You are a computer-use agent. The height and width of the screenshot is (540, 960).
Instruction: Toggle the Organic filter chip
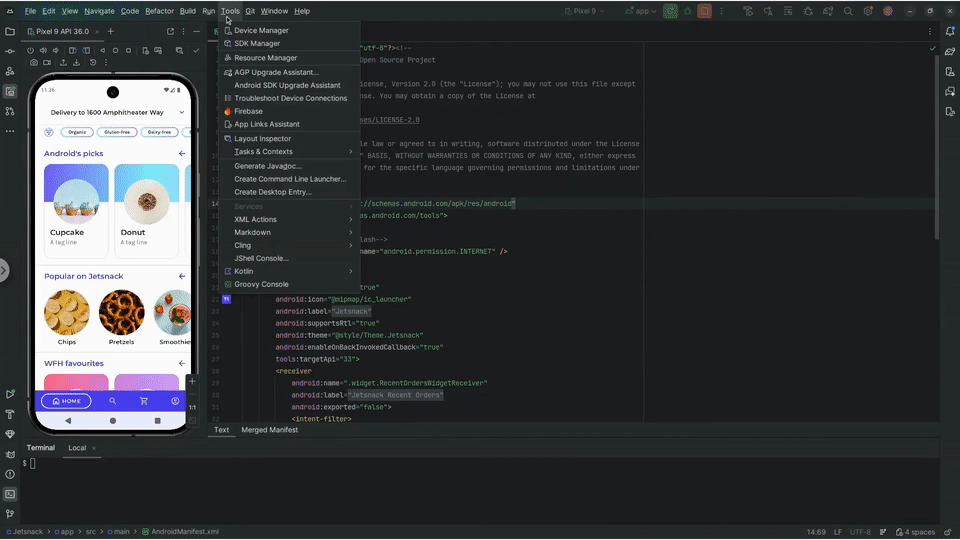[77, 132]
